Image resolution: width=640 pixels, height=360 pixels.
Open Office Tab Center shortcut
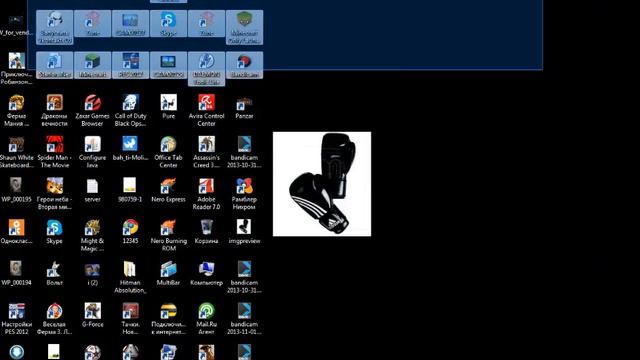tap(169, 152)
